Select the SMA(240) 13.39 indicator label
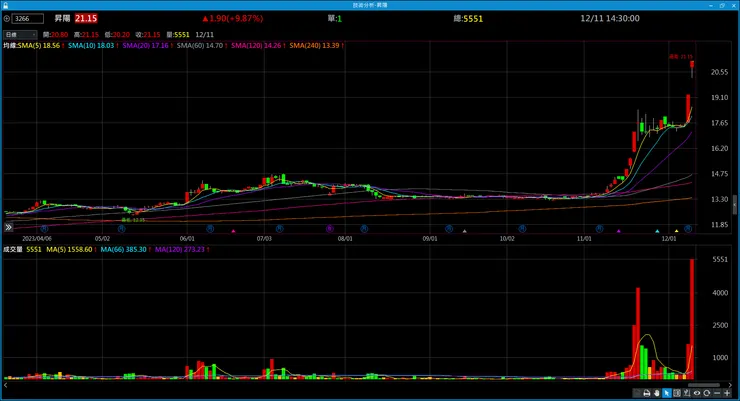The width and height of the screenshot is (740, 401). tap(314, 46)
